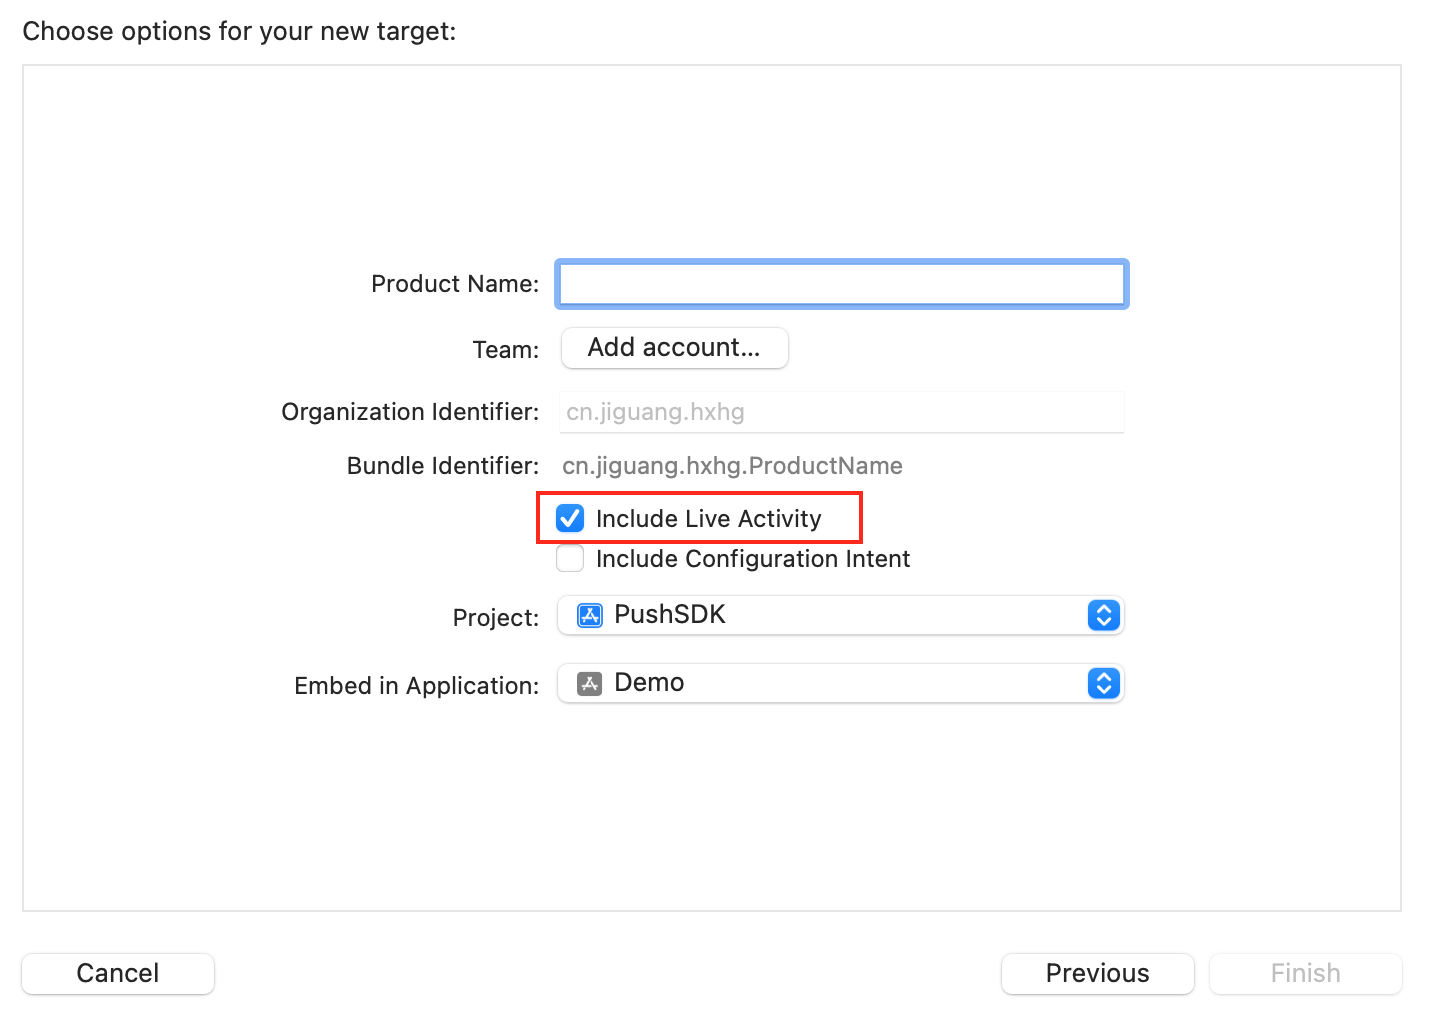Click the Bundle Identifier value cn.jiguang.hxhg.ProductName
This screenshot has height=1024, width=1430.
pos(732,466)
